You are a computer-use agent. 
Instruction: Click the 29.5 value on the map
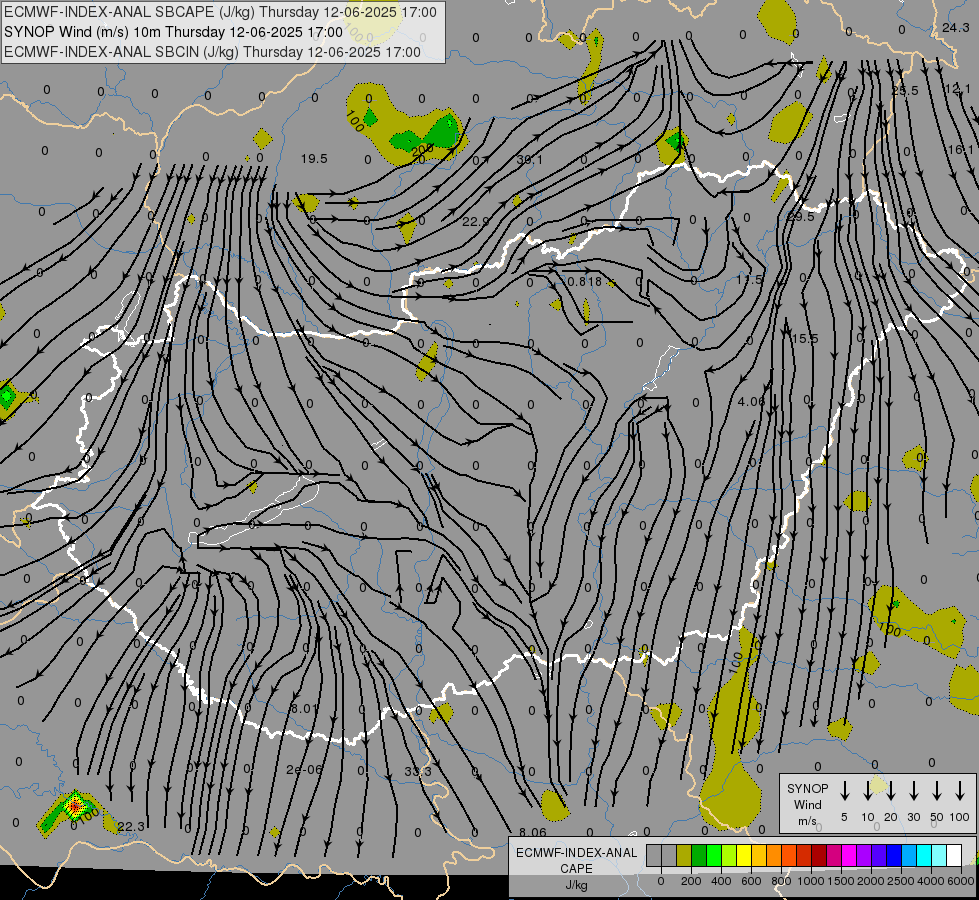(x=800, y=217)
